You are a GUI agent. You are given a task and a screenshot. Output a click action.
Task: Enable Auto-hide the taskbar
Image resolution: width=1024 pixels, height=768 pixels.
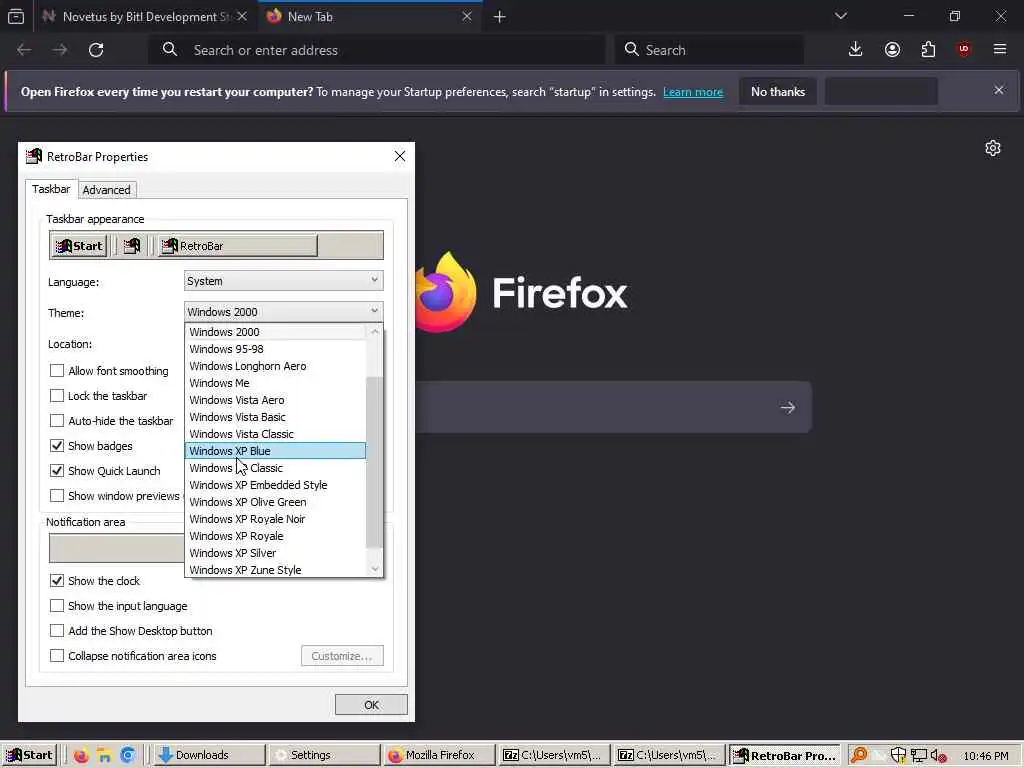(57, 421)
